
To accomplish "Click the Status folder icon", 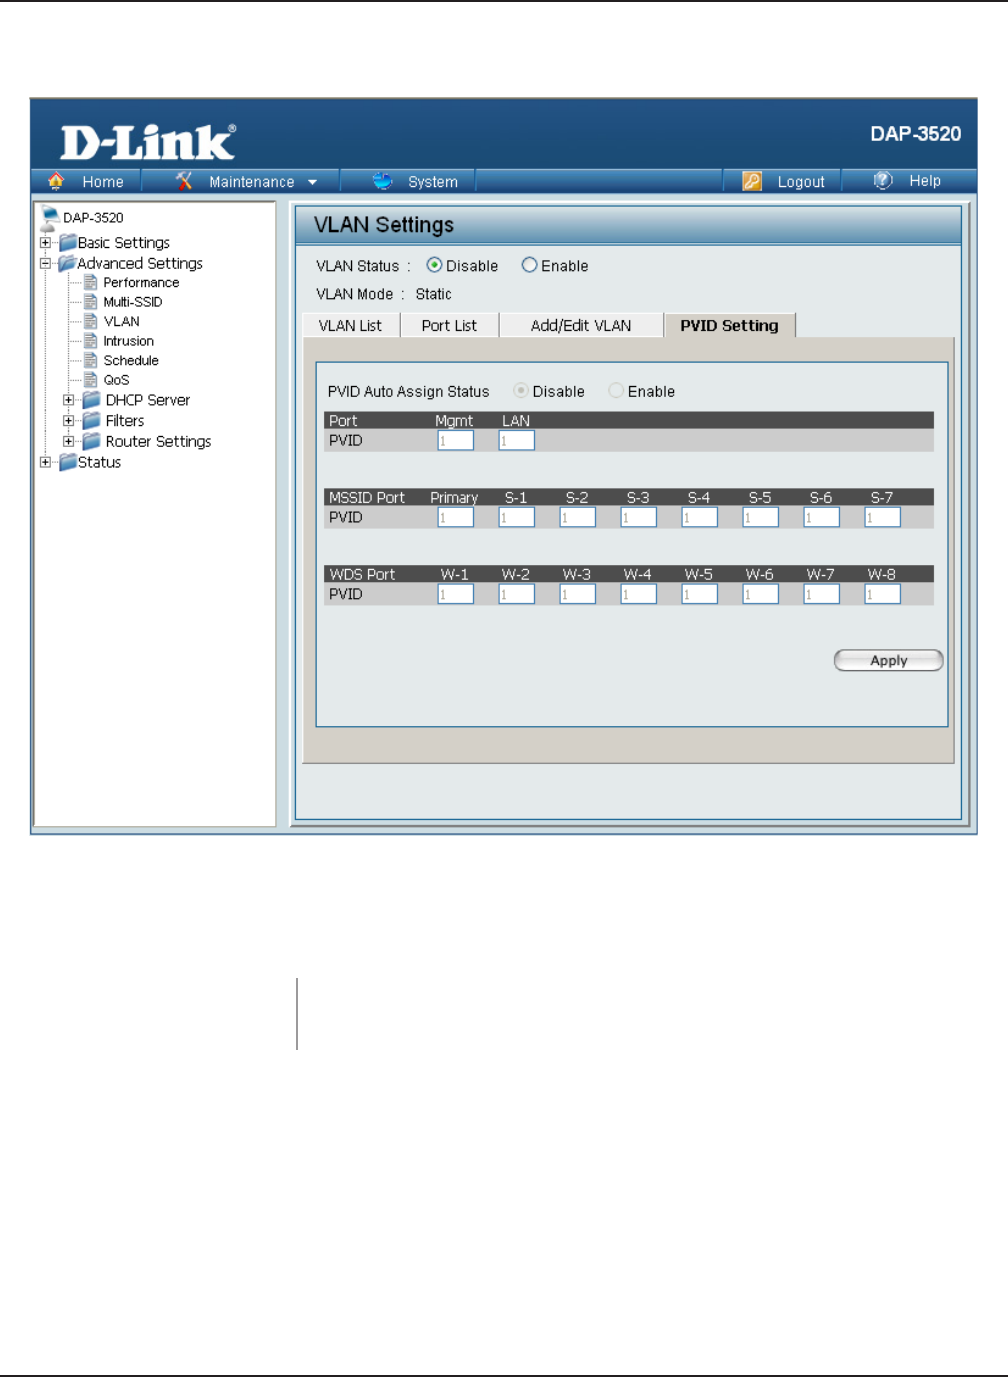I will (68, 462).
